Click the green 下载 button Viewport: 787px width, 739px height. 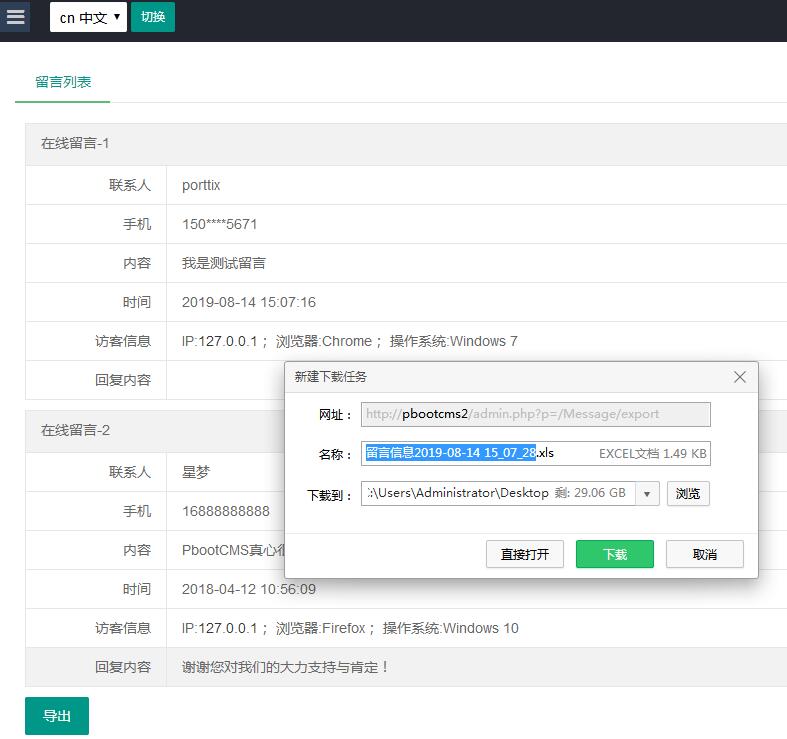(614, 554)
